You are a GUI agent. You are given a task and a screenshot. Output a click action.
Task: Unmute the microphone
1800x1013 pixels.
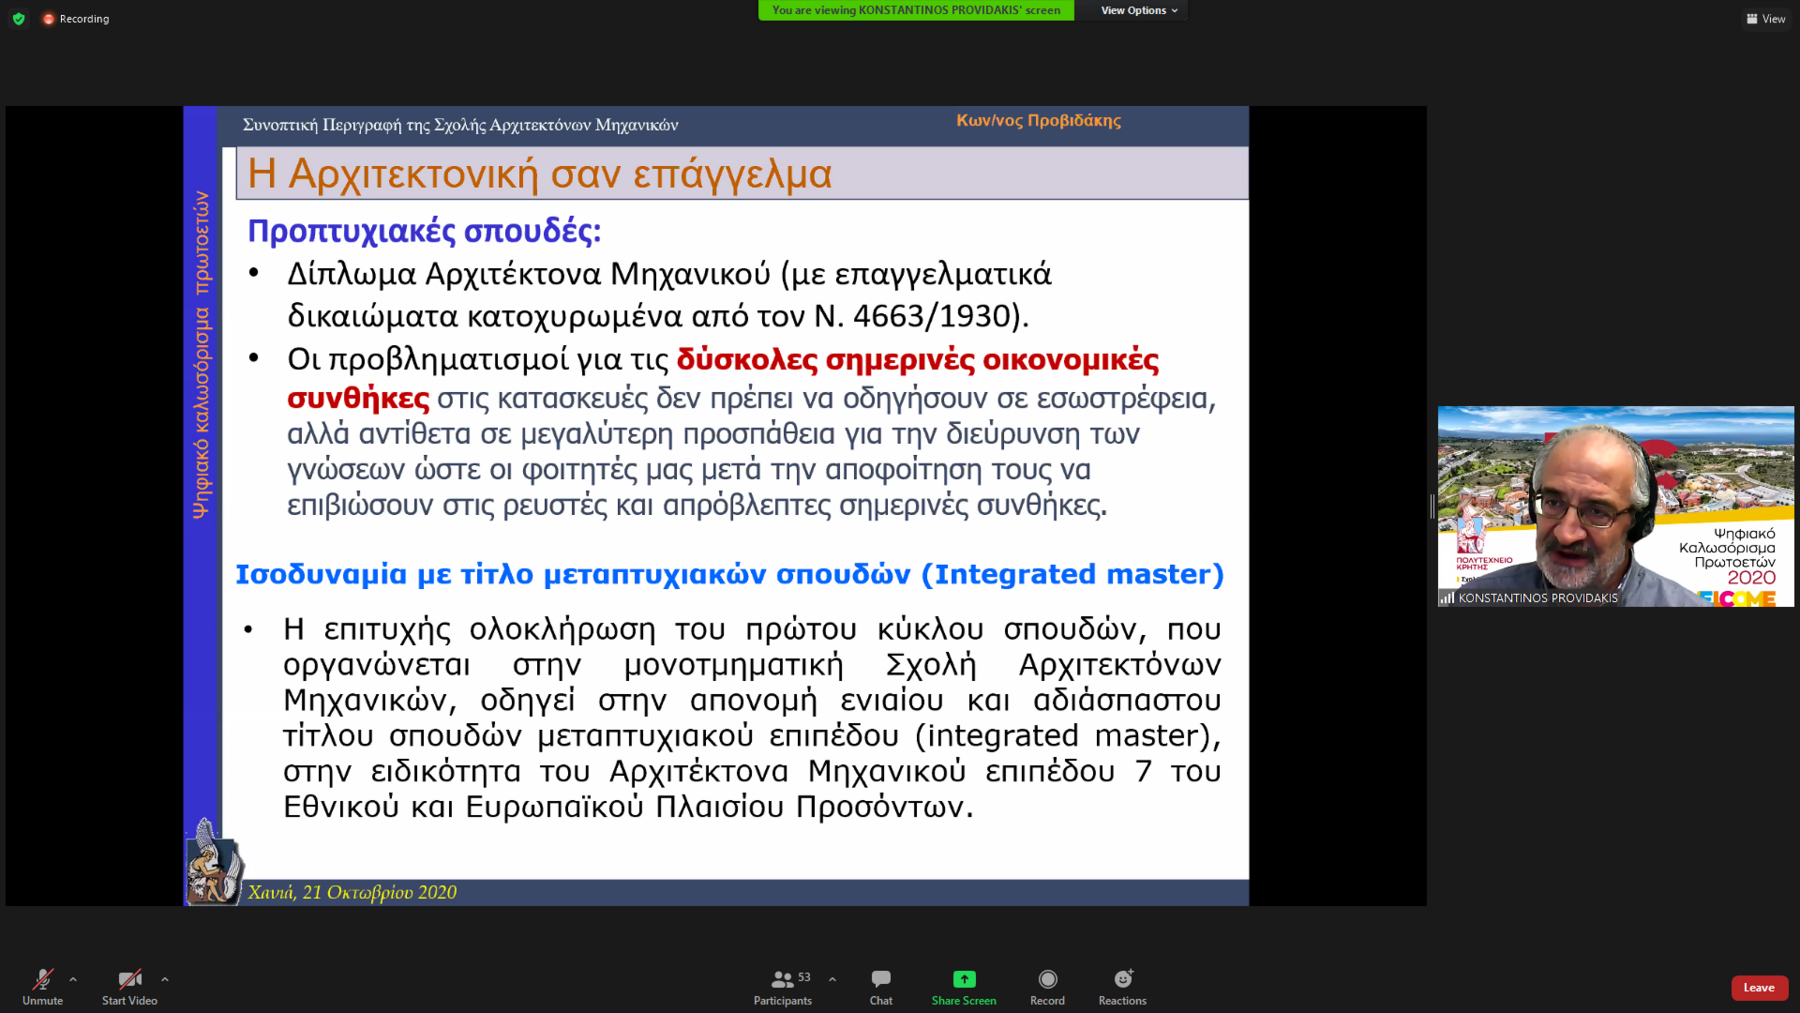42,985
